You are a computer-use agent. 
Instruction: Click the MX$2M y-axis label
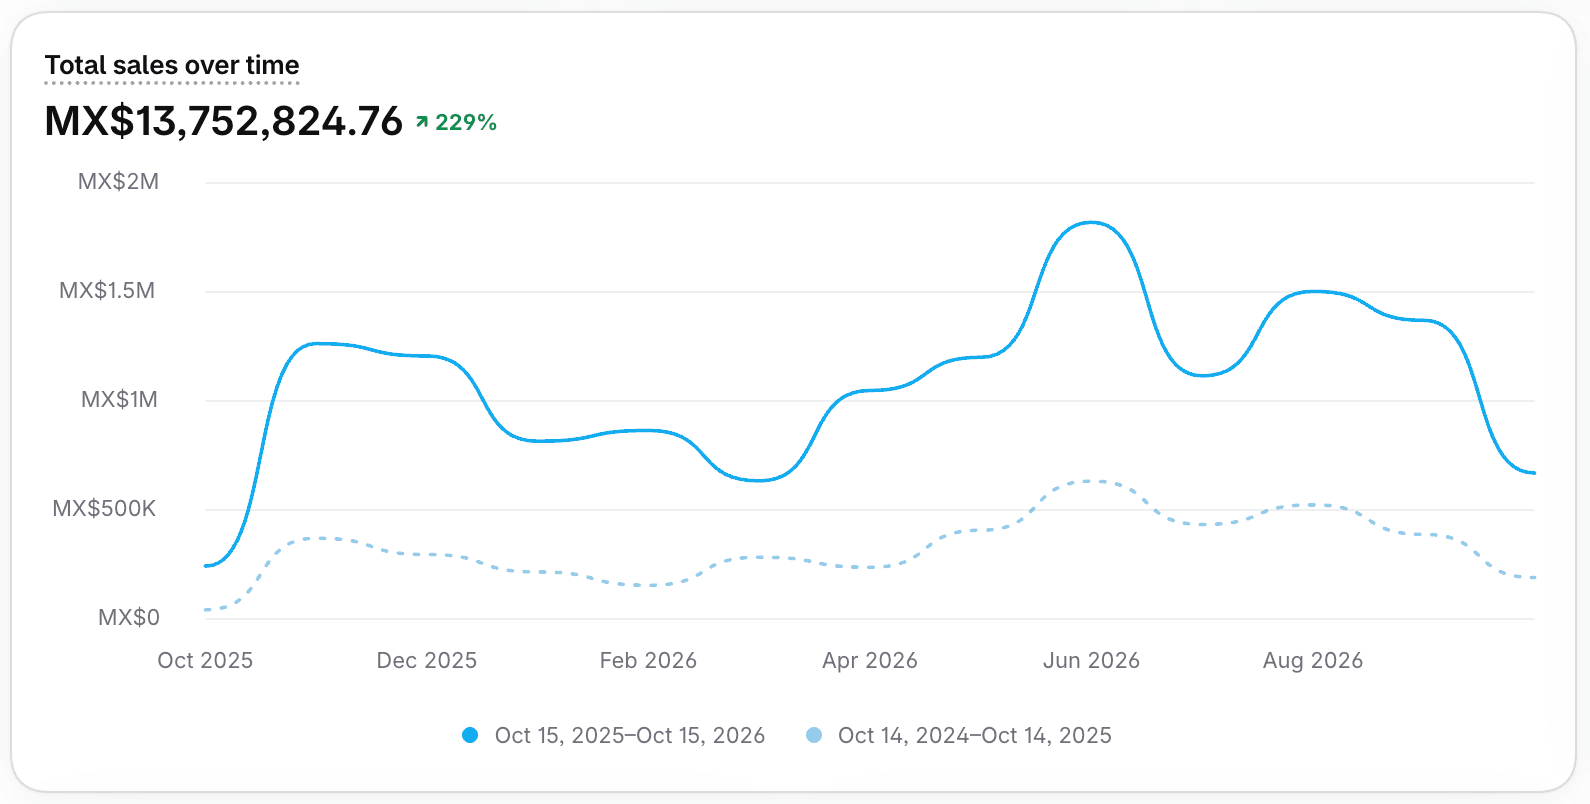coord(118,182)
